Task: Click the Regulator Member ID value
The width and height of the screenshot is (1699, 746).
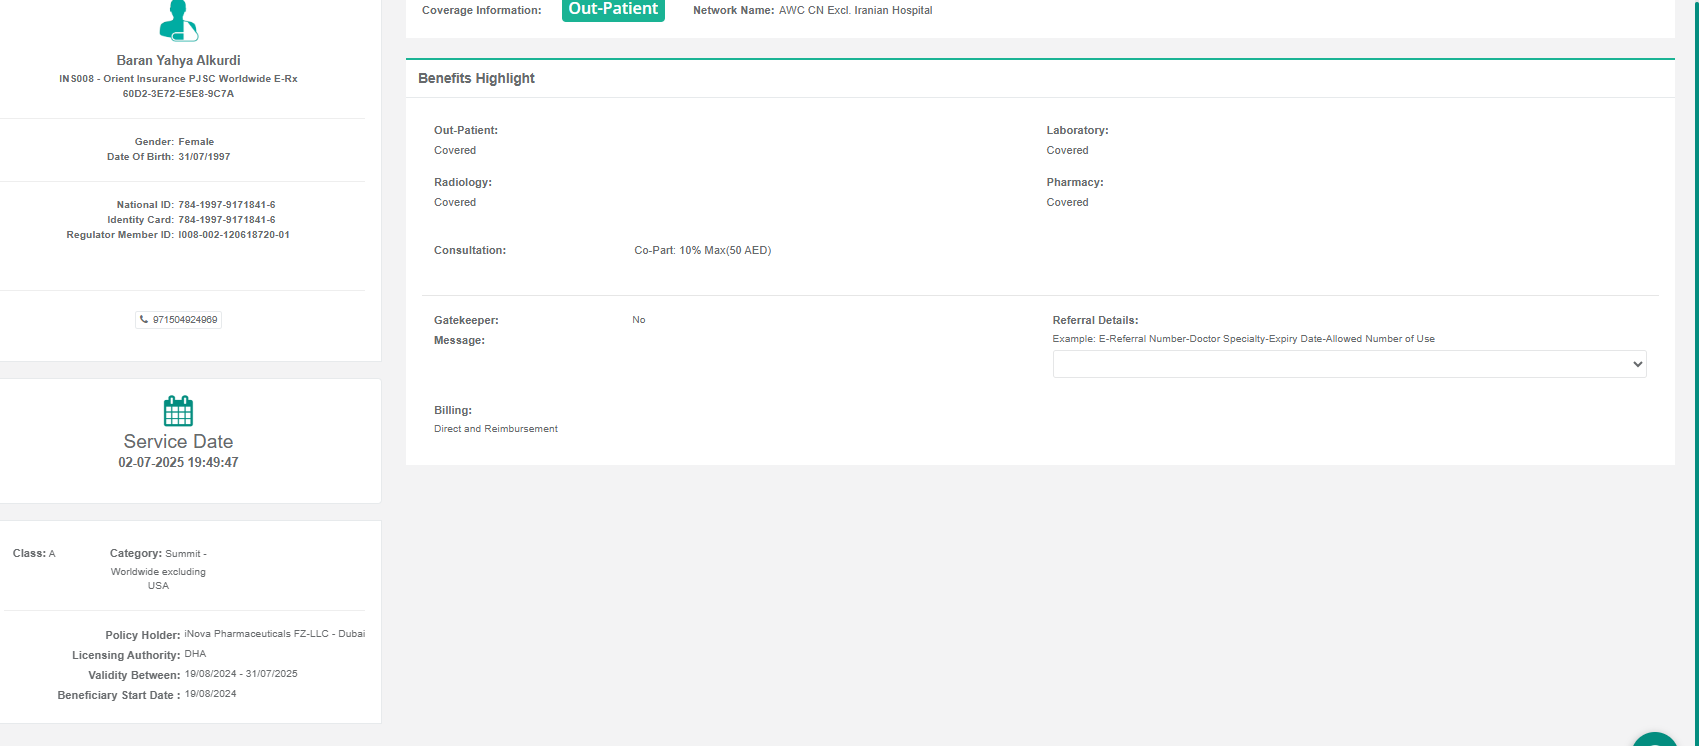Action: (234, 235)
